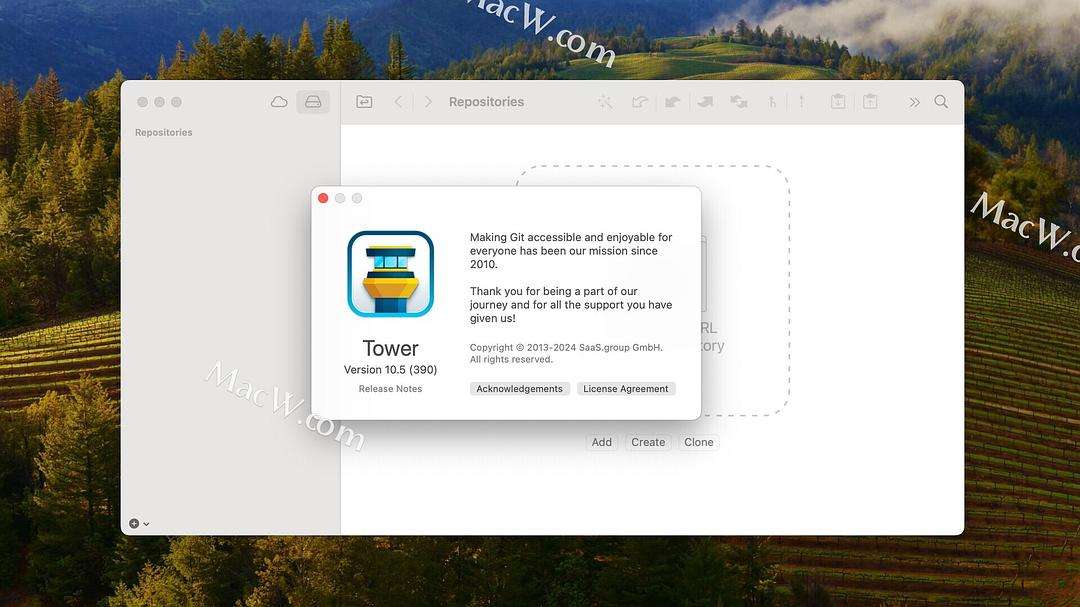This screenshot has height=607, width=1080.
Task: Open the Acknowledgements button
Action: pyautogui.click(x=519, y=389)
